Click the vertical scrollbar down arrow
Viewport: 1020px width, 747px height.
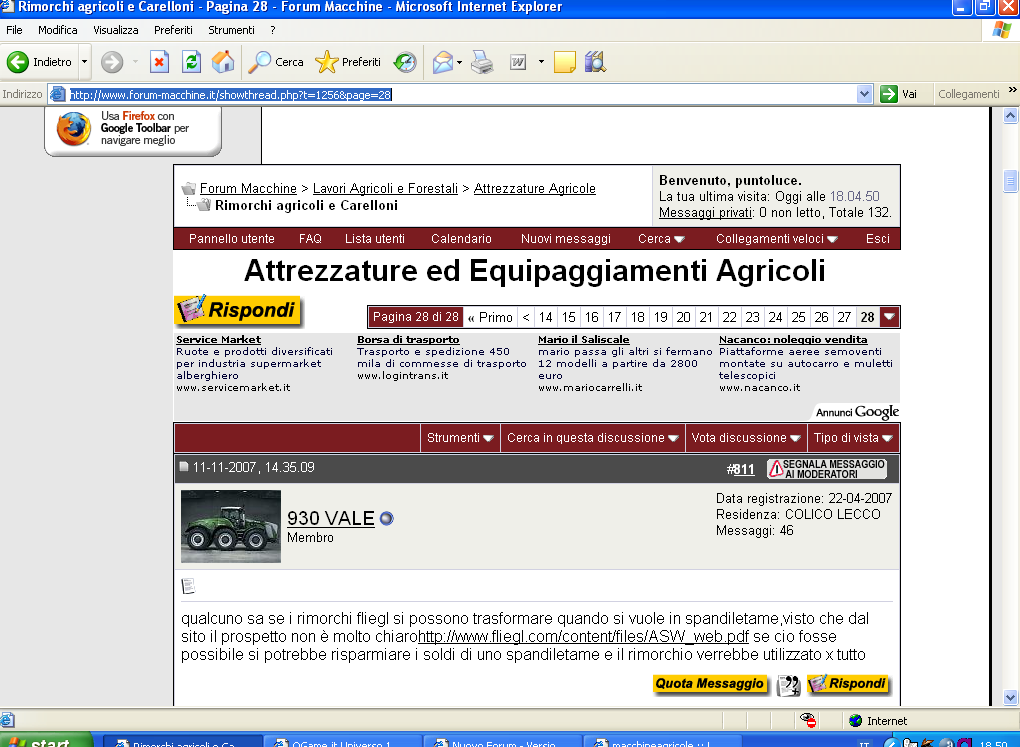pyautogui.click(x=1010, y=697)
